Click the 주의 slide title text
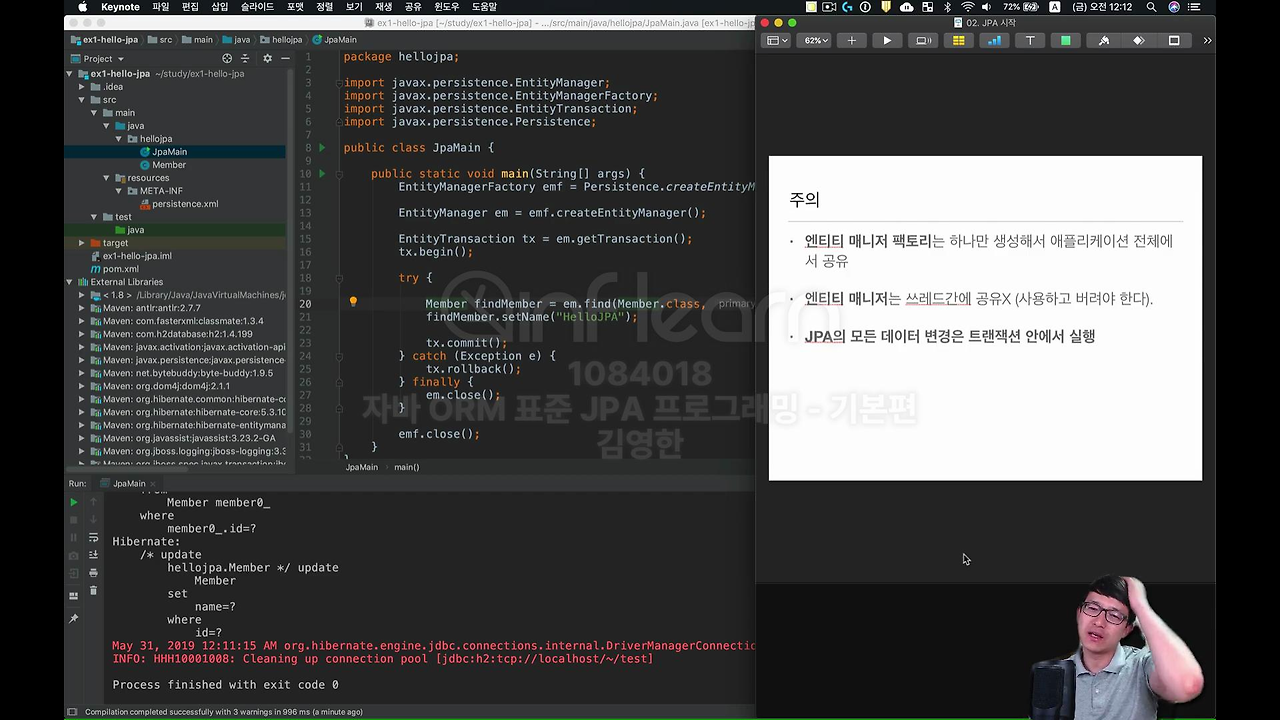The height and width of the screenshot is (720, 1280). coord(804,199)
